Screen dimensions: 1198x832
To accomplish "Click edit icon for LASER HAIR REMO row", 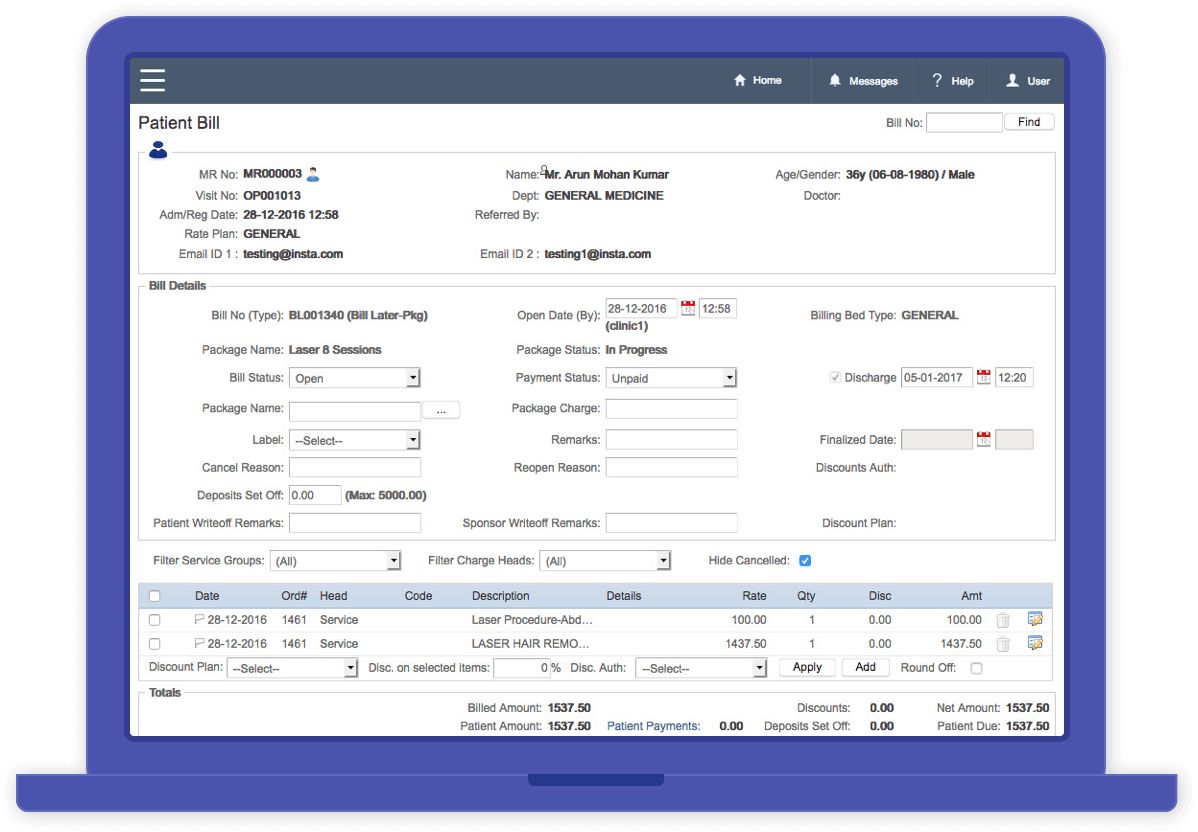I will pos(1035,643).
